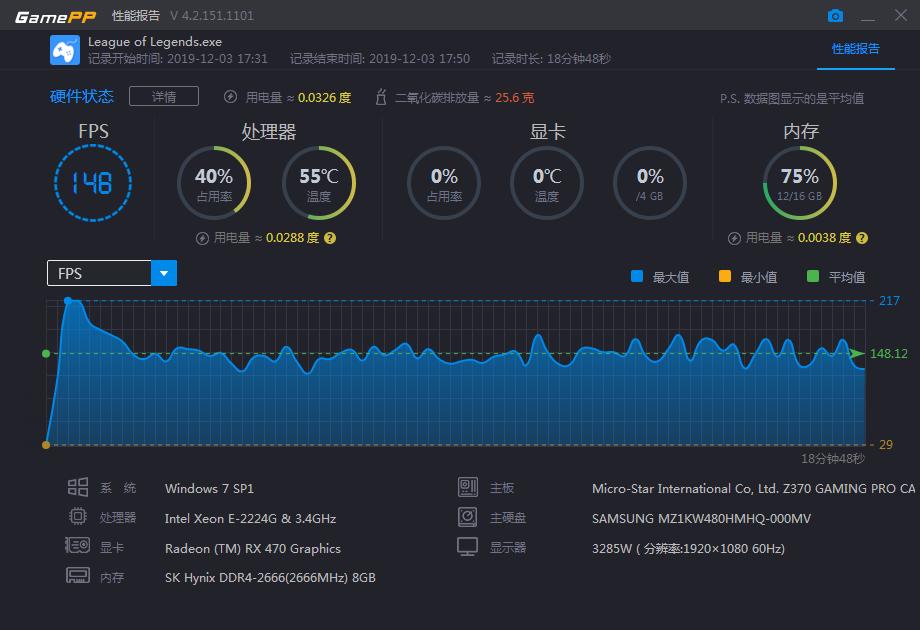The image size is (920, 630).
Task: Switch to the 性能报告 tab
Action: (855, 49)
